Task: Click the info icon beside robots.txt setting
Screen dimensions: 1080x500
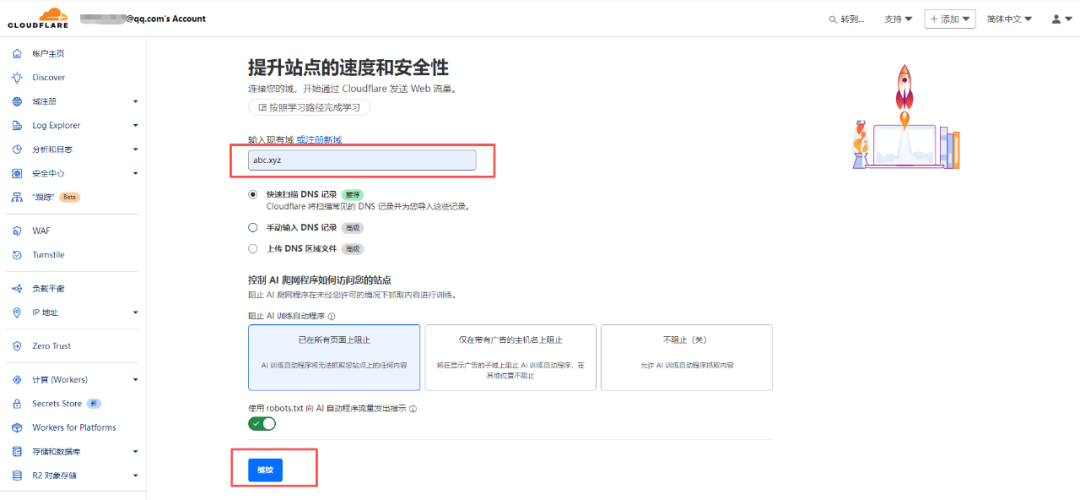Action: (x=413, y=408)
